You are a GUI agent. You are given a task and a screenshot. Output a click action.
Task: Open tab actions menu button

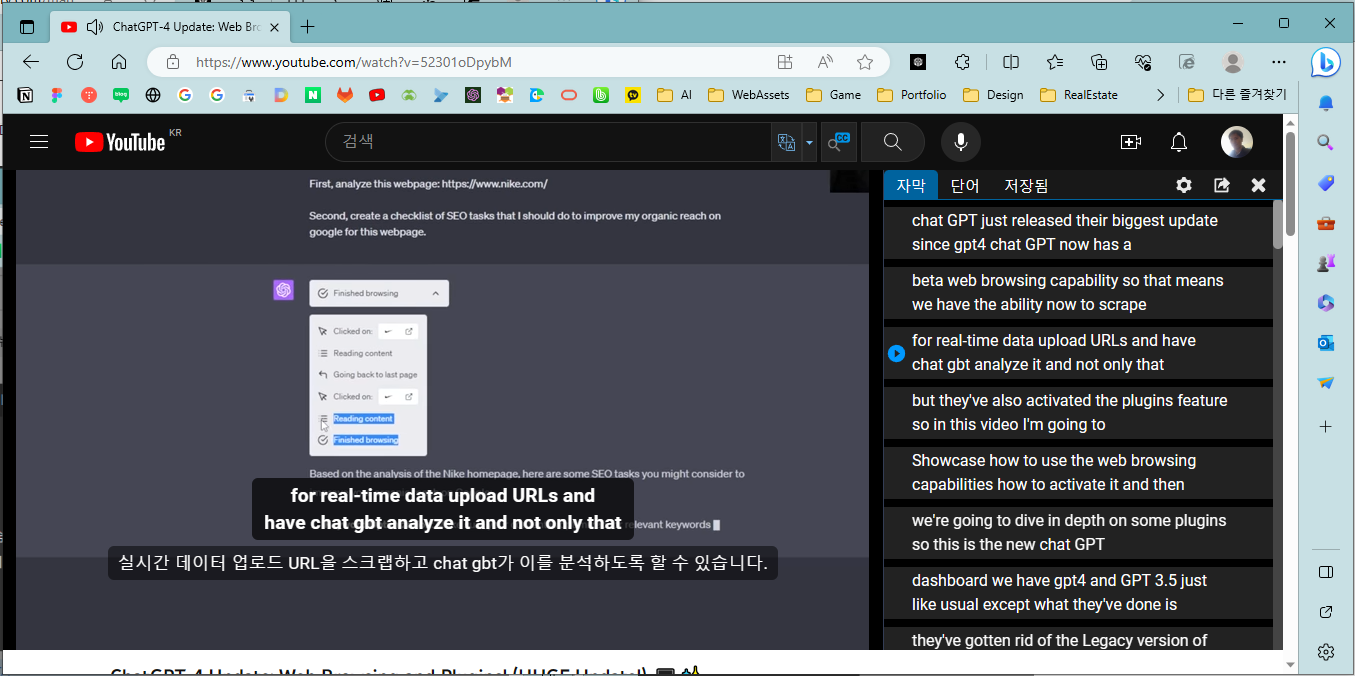click(26, 27)
